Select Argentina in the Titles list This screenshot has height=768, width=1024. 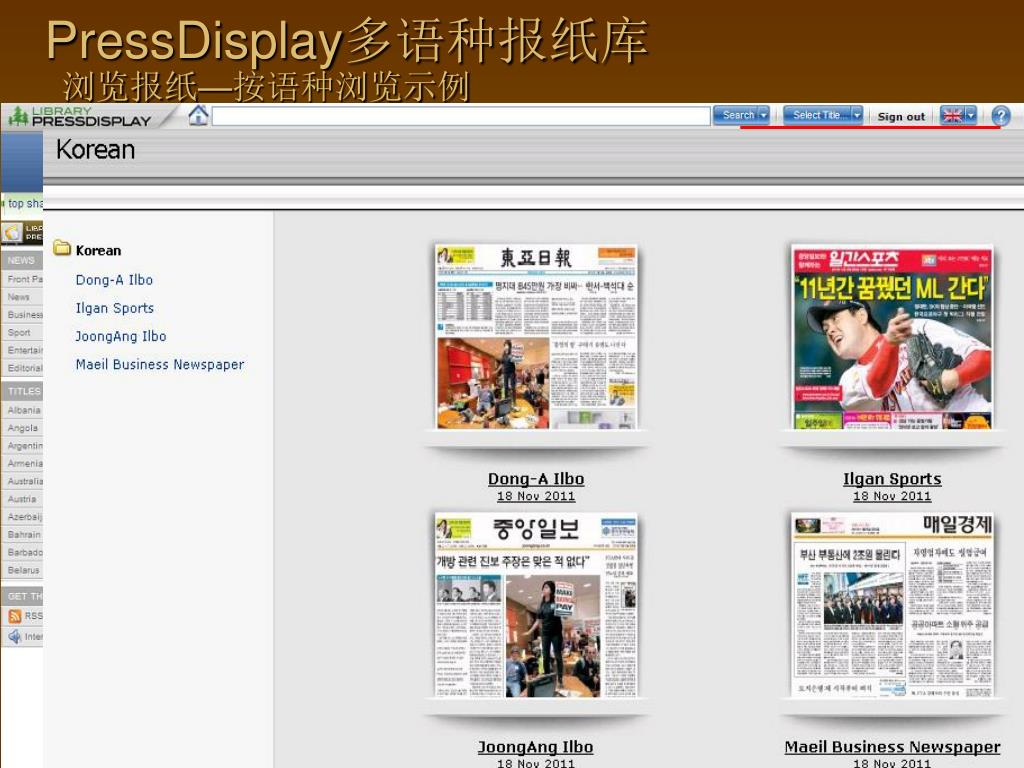(x=23, y=445)
